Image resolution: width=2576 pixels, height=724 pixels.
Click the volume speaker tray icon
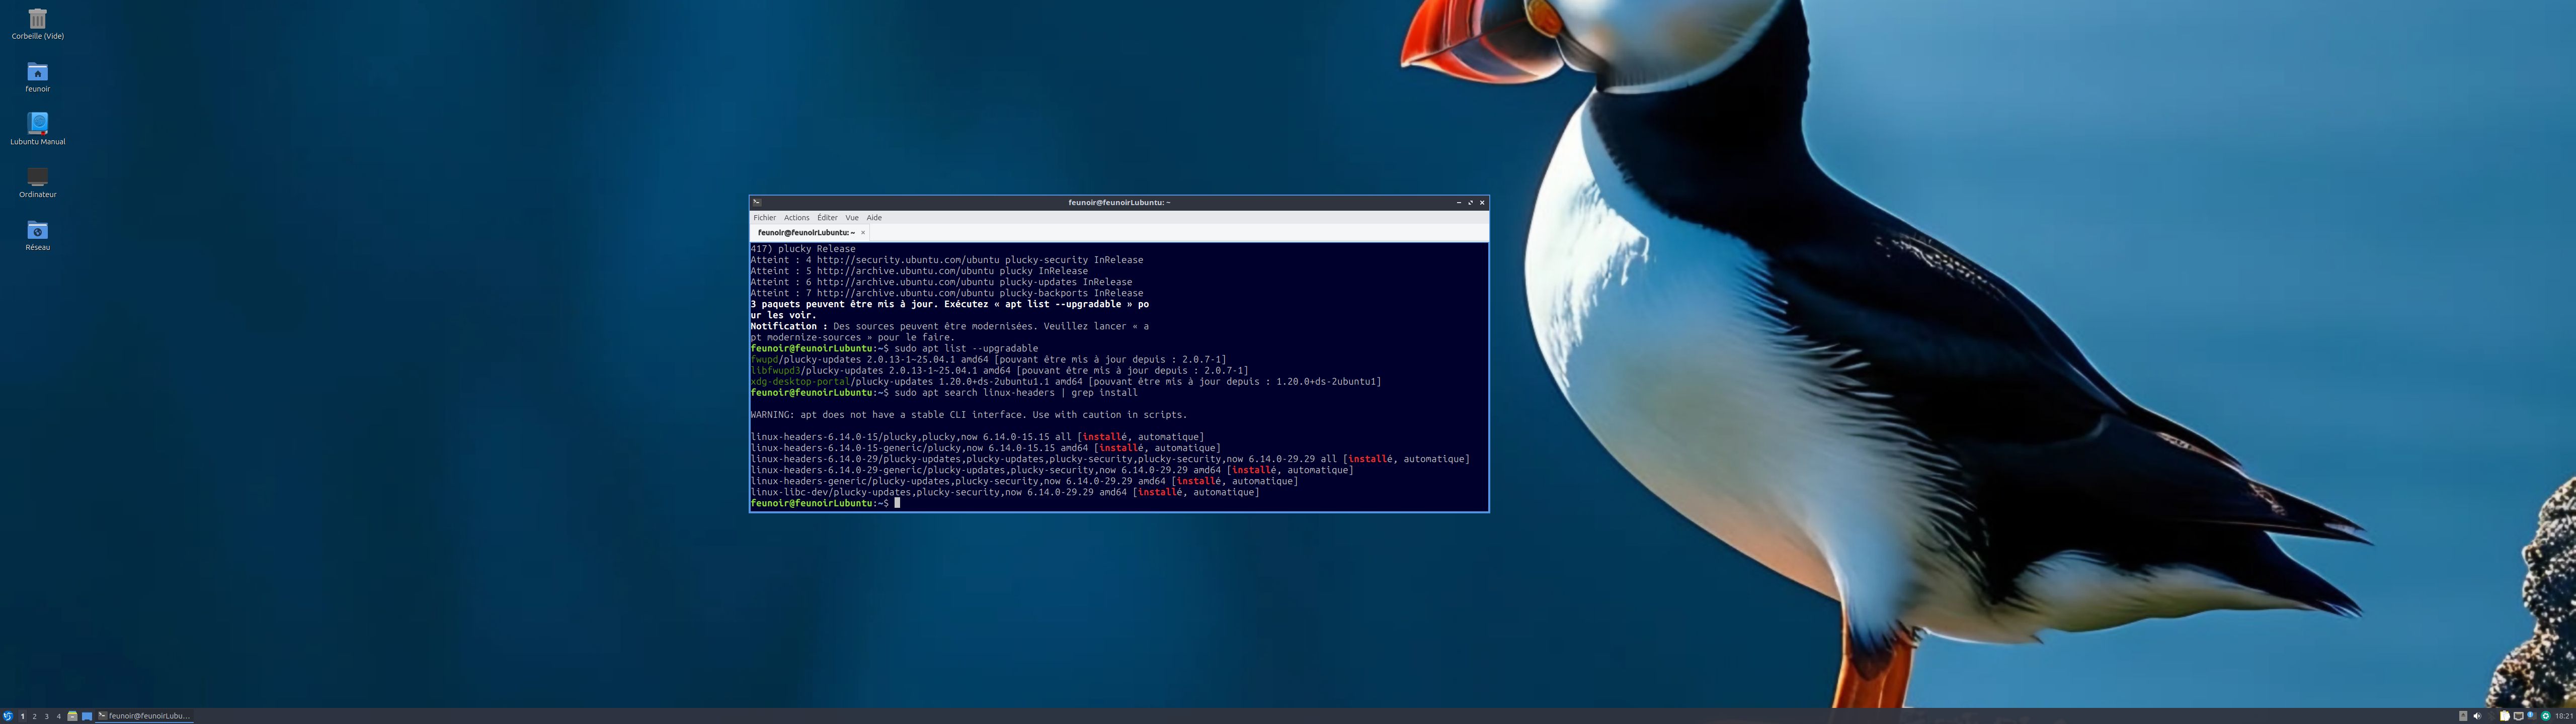2477,716
